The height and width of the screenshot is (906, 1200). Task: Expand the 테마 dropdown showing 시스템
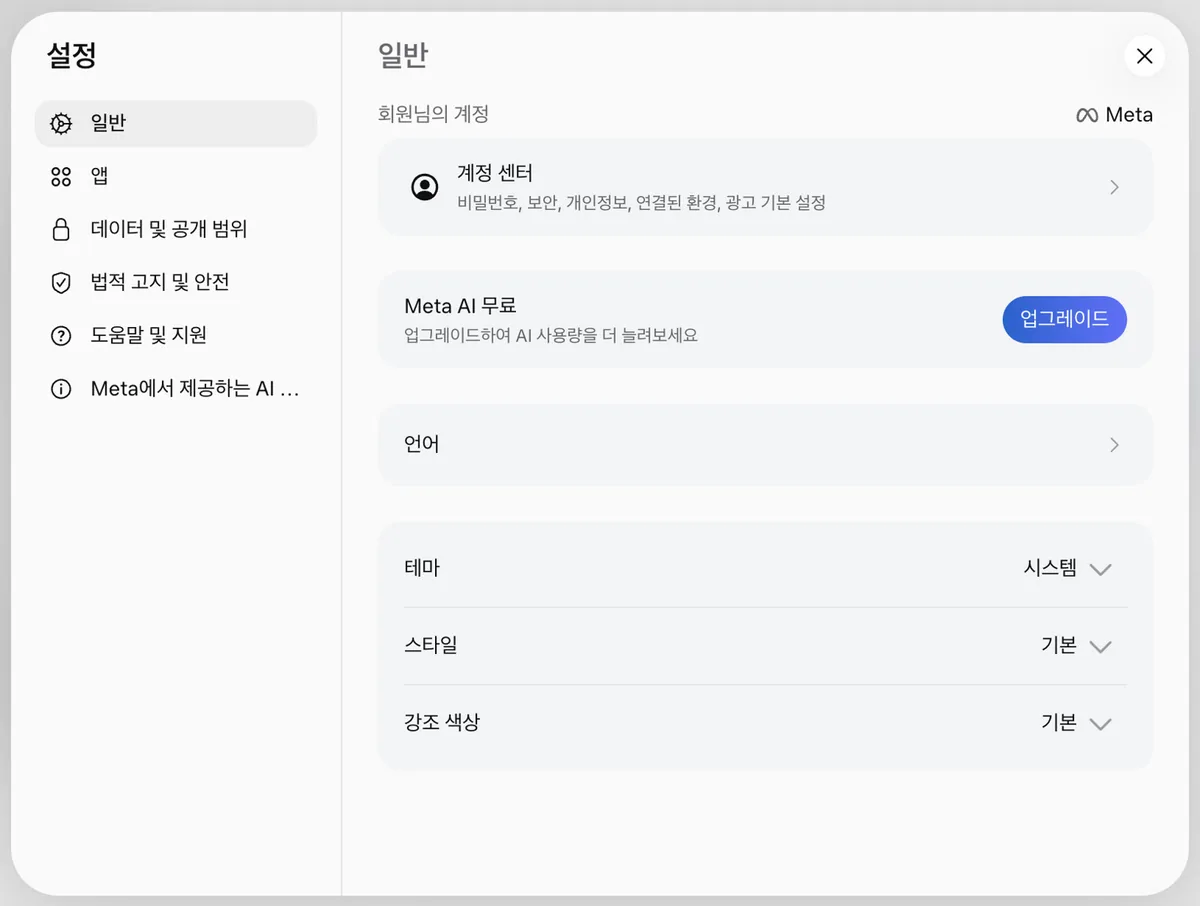click(1067, 568)
